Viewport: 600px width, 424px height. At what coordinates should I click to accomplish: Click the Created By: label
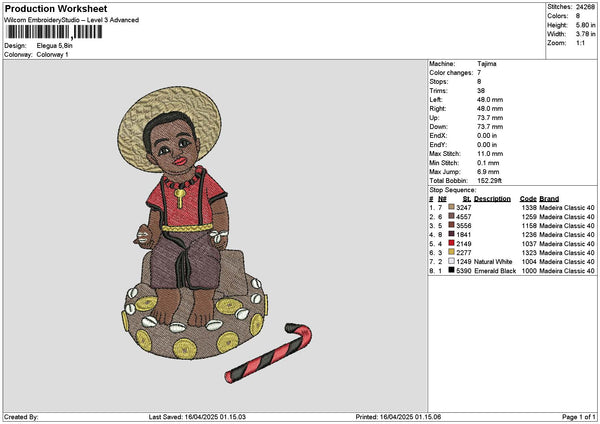21,417
